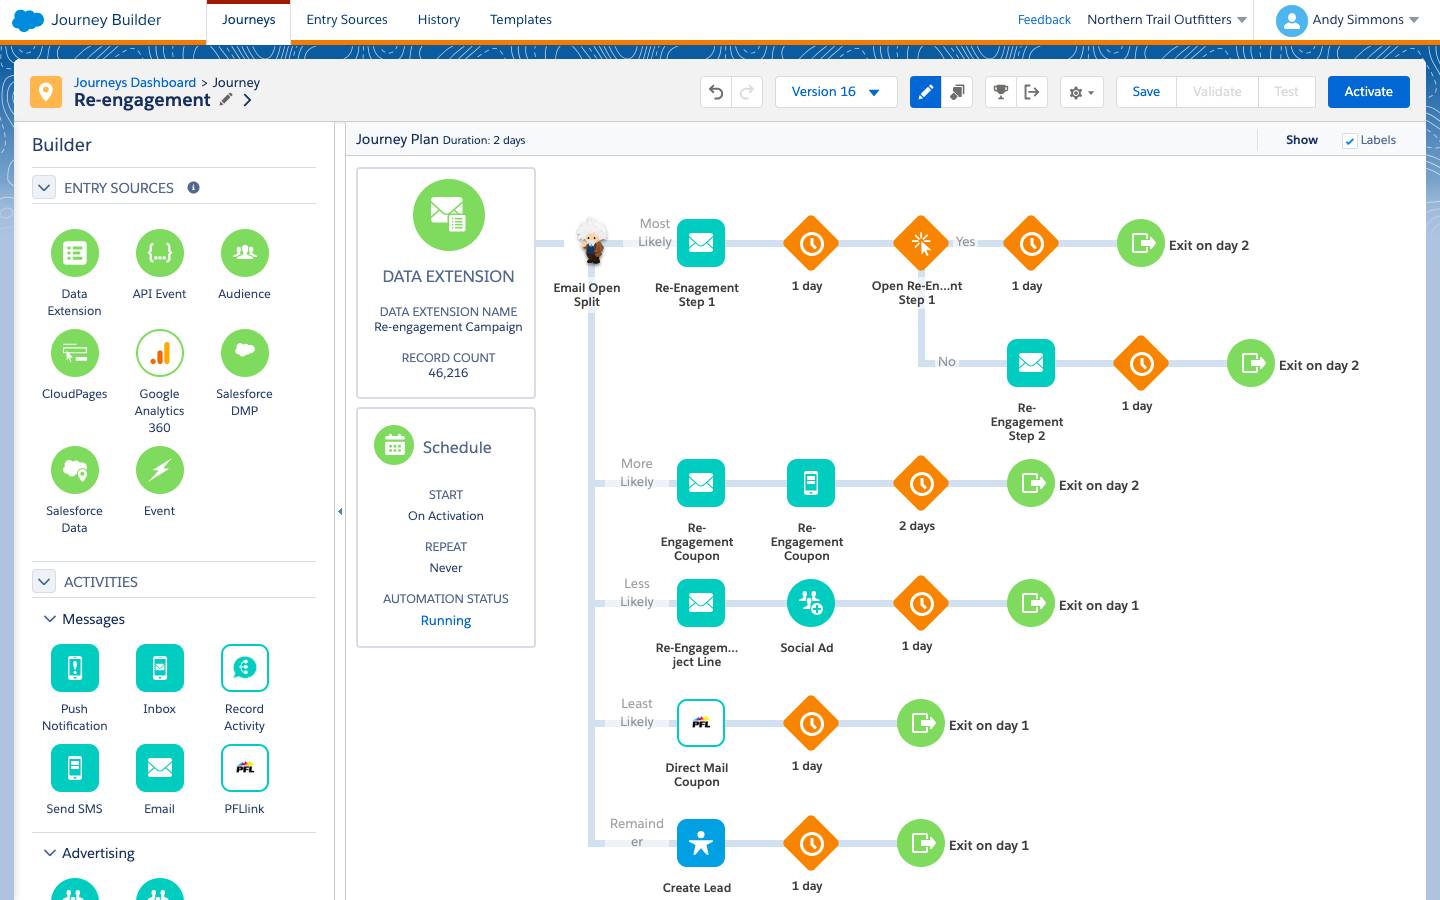This screenshot has width=1440, height=900.
Task: Collapse the Advertising group
Action: [x=49, y=853]
